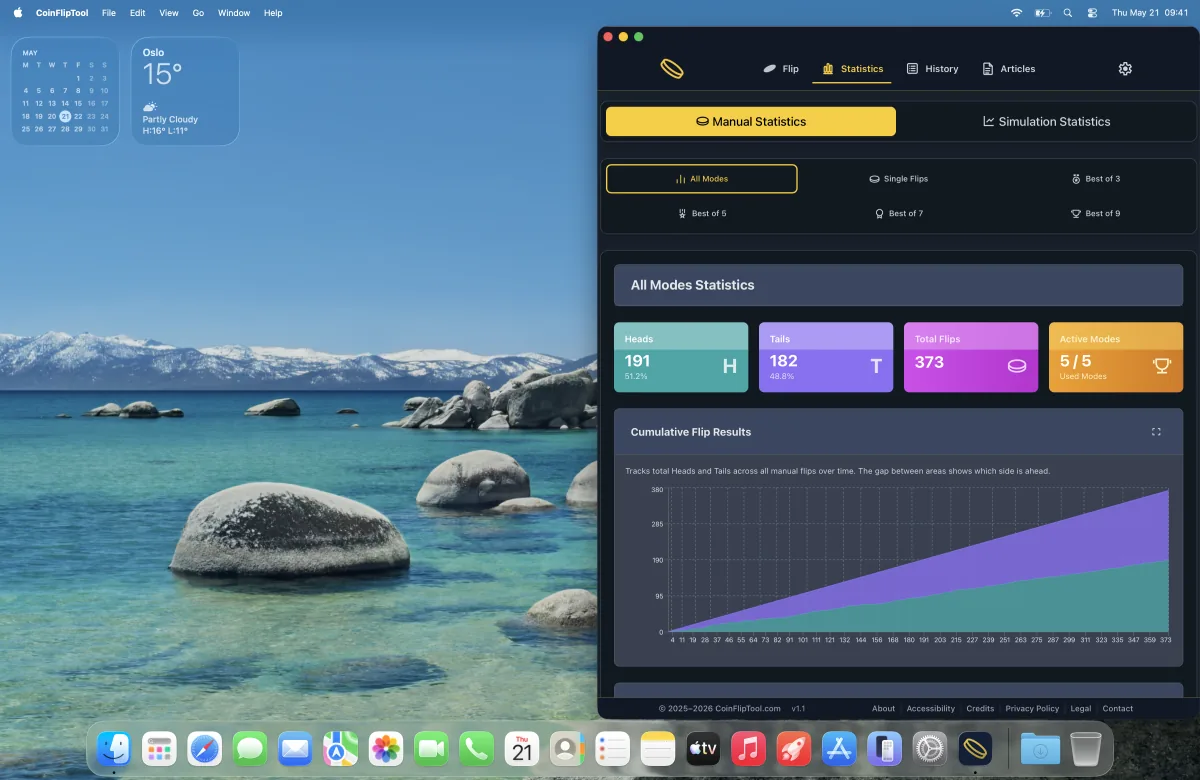
Task: Switch to the History tab
Action: (932, 69)
